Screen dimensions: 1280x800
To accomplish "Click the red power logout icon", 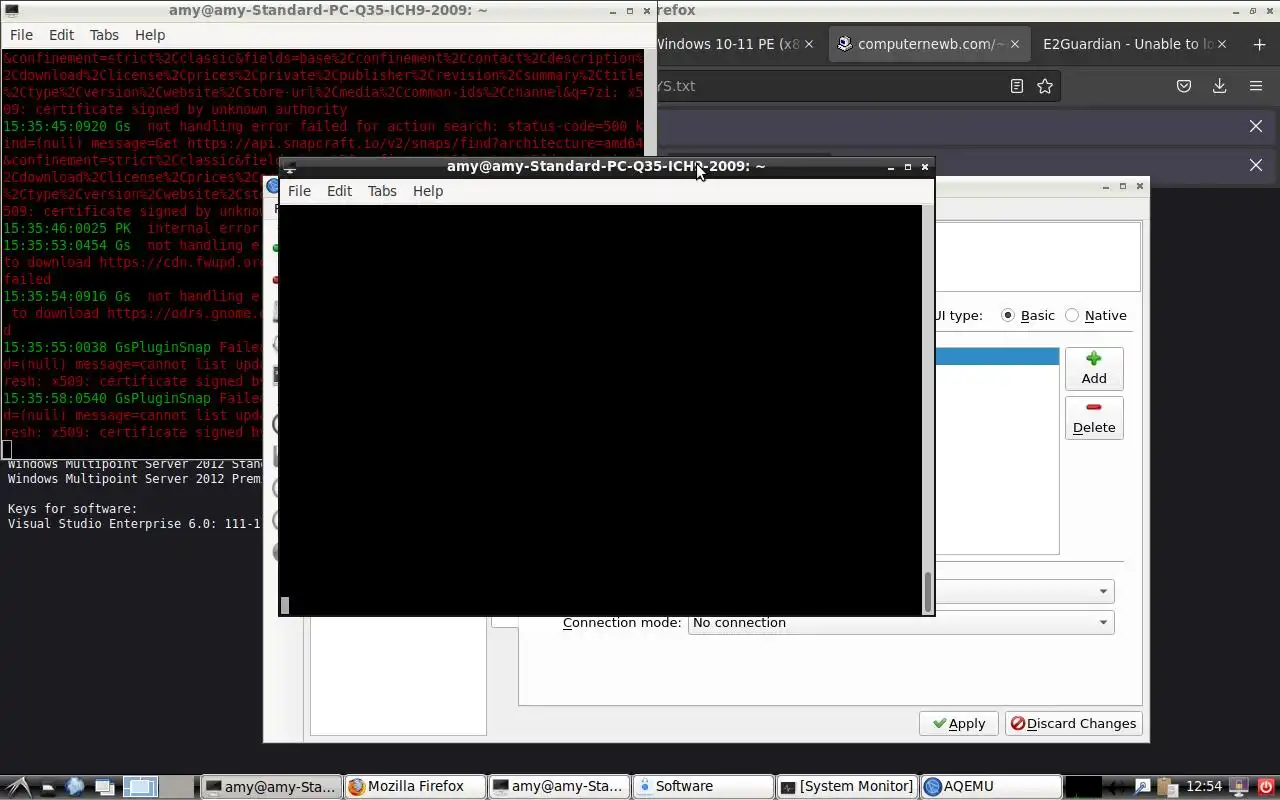I will tap(1265, 787).
